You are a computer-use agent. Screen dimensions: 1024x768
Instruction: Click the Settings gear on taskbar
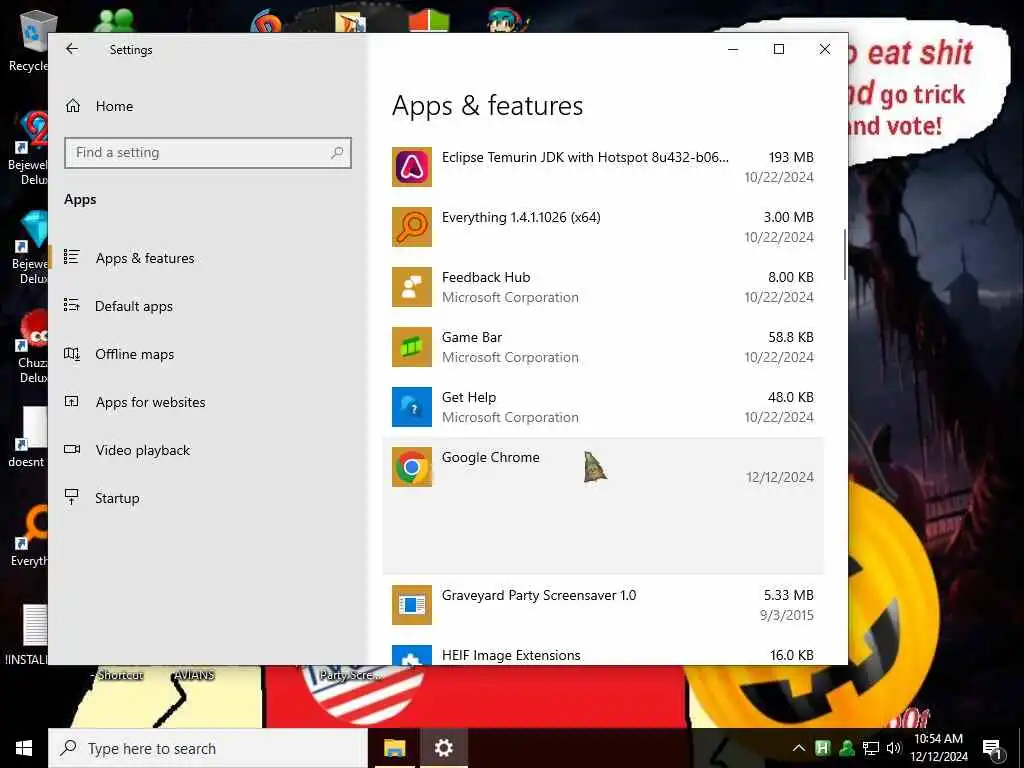(x=443, y=748)
